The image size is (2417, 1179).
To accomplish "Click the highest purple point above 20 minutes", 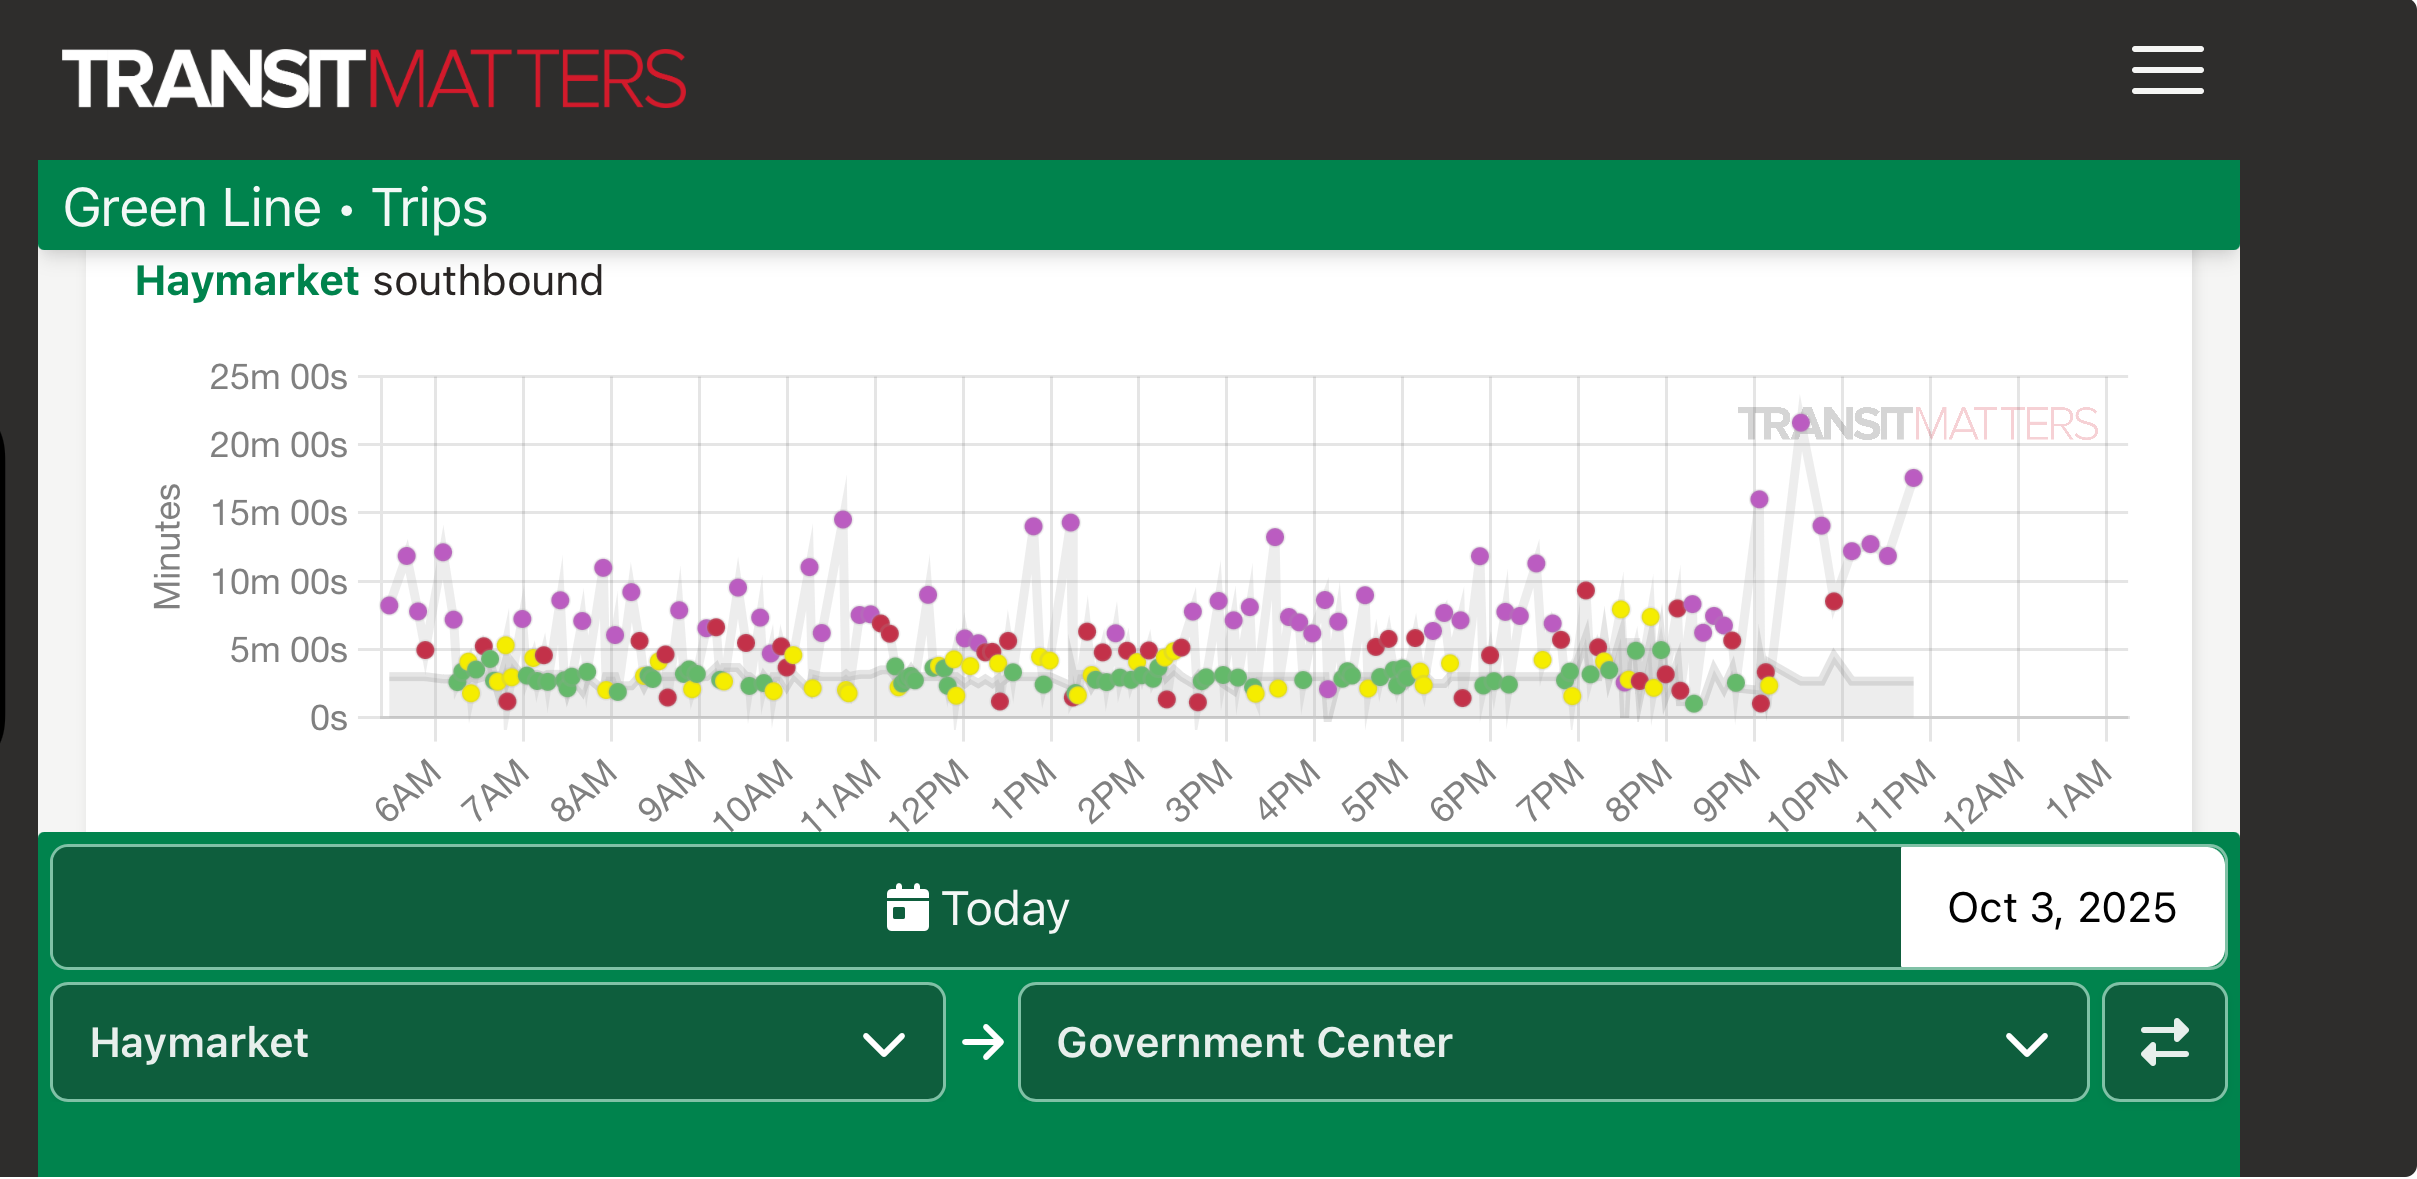I will 1801,423.
